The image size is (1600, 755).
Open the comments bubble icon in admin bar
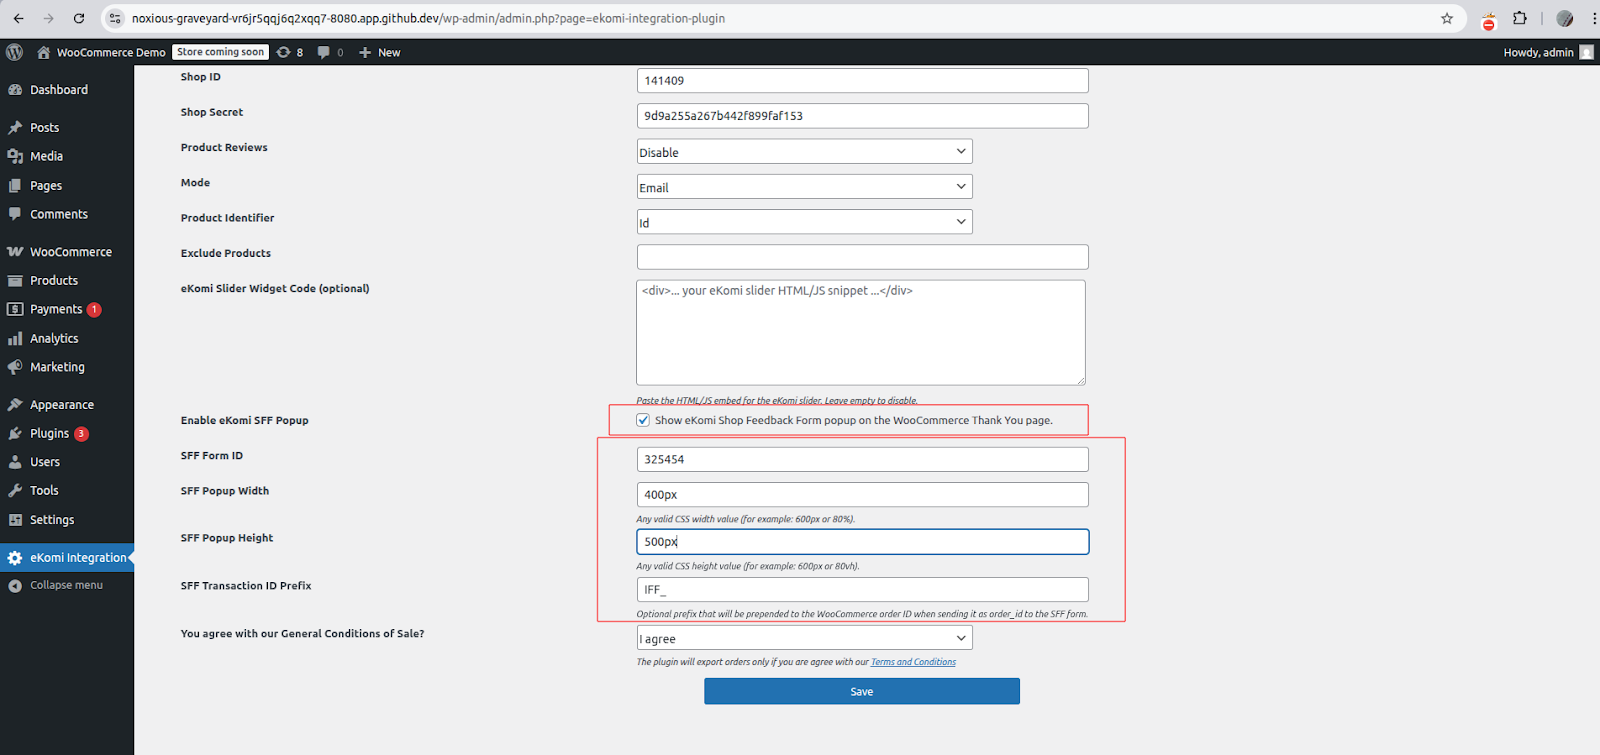coord(324,52)
